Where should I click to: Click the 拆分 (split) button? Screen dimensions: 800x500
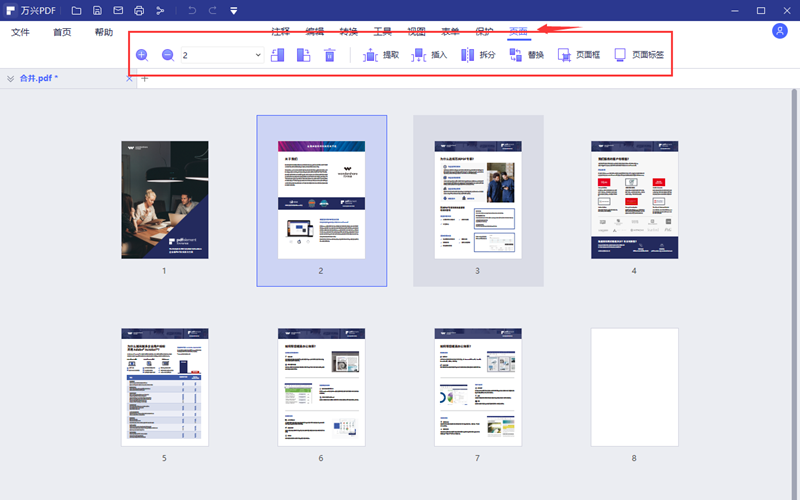[x=478, y=55]
